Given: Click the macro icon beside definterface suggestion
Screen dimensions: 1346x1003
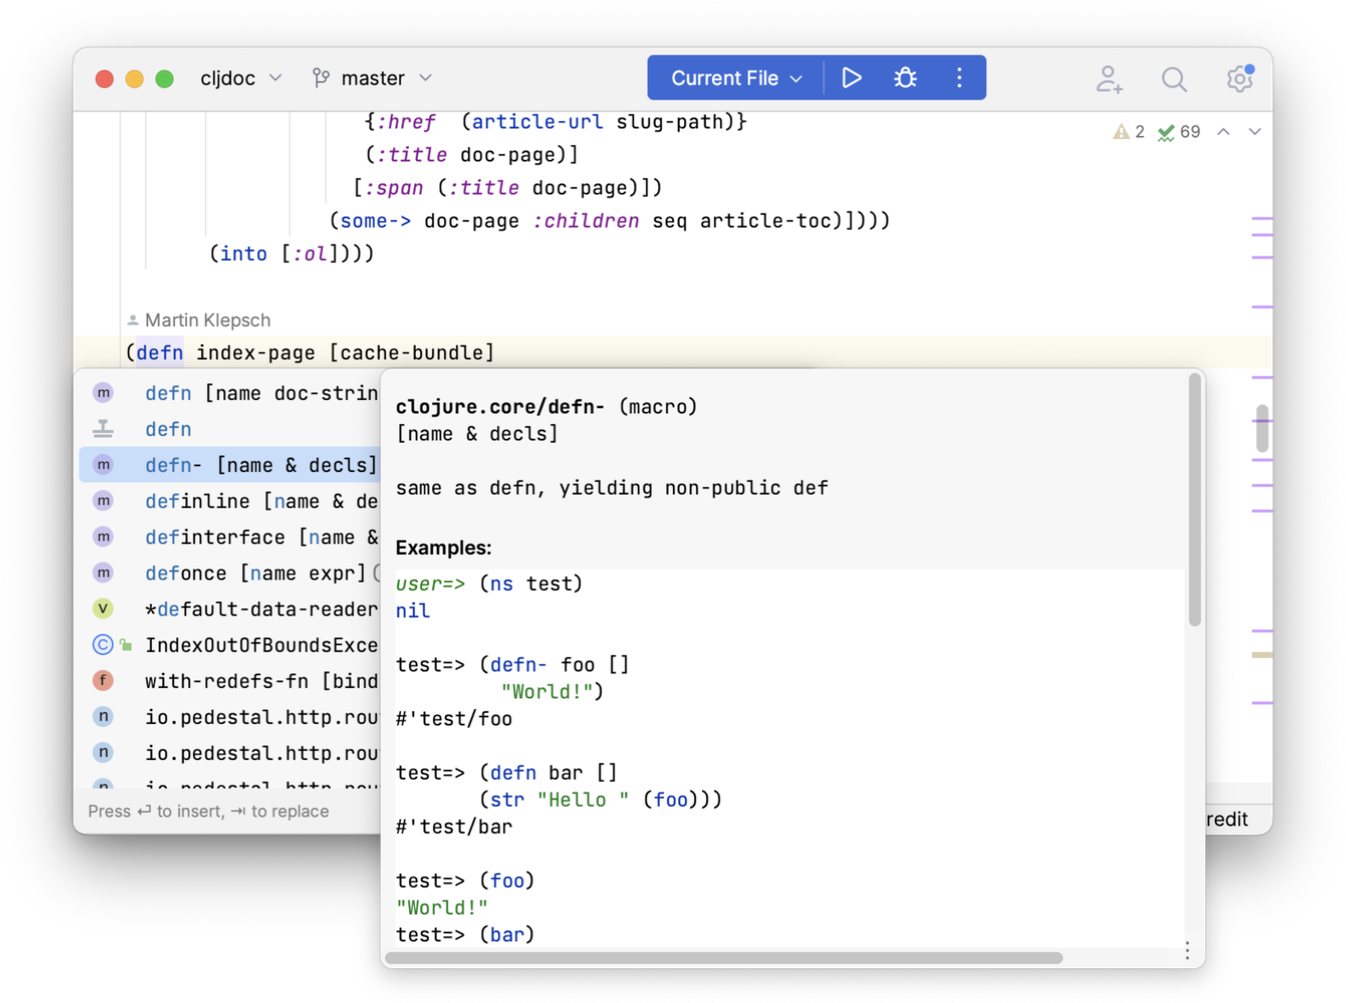Looking at the screenshot, I should pyautogui.click(x=103, y=537).
